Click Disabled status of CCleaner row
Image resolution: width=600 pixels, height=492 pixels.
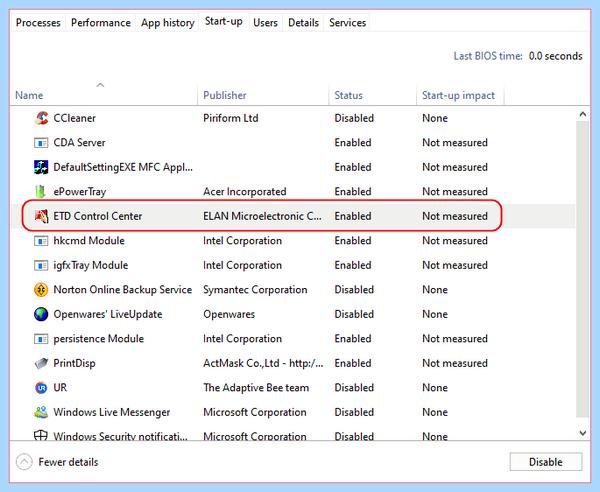354,118
